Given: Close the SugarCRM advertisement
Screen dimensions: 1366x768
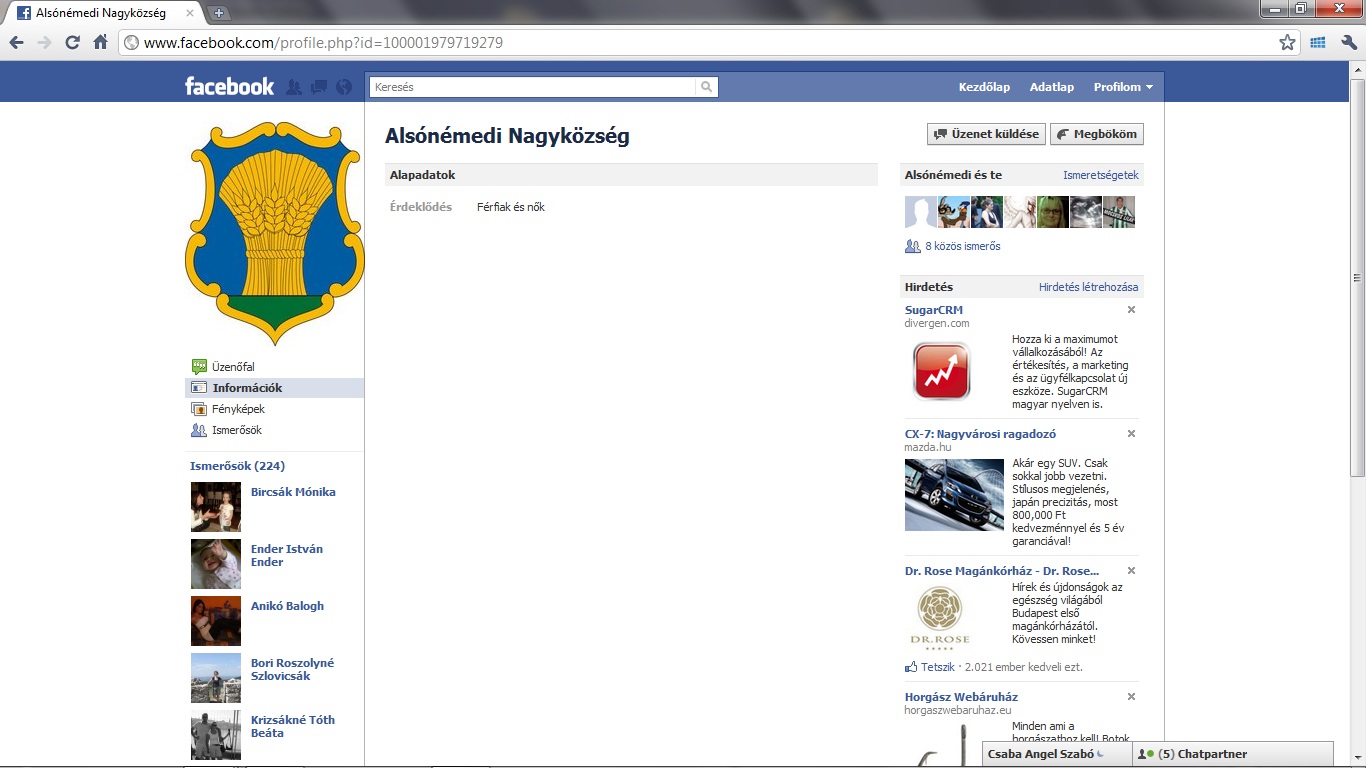Looking at the screenshot, I should 1131,310.
